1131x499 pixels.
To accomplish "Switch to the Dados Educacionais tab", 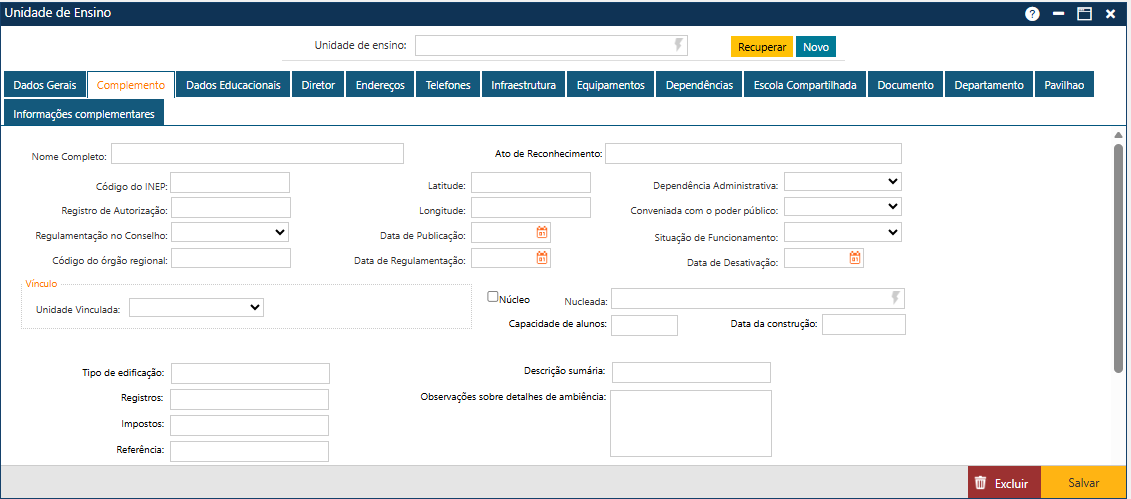I will click(233, 85).
